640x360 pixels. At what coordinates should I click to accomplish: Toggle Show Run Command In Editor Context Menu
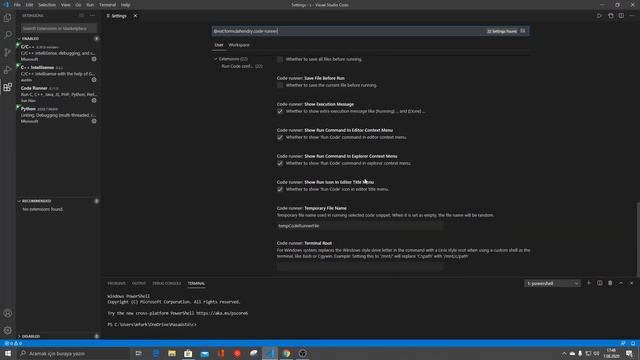[x=280, y=138]
